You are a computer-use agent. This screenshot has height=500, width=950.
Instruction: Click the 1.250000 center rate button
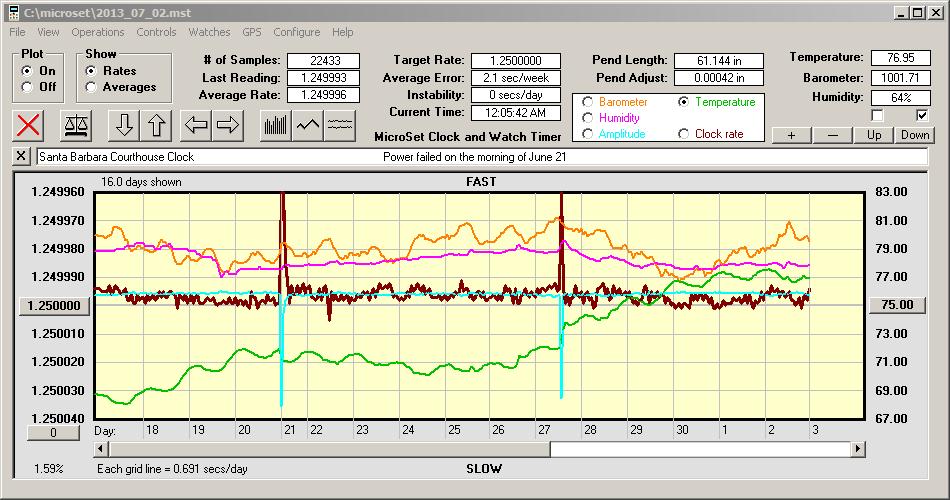(x=55, y=305)
